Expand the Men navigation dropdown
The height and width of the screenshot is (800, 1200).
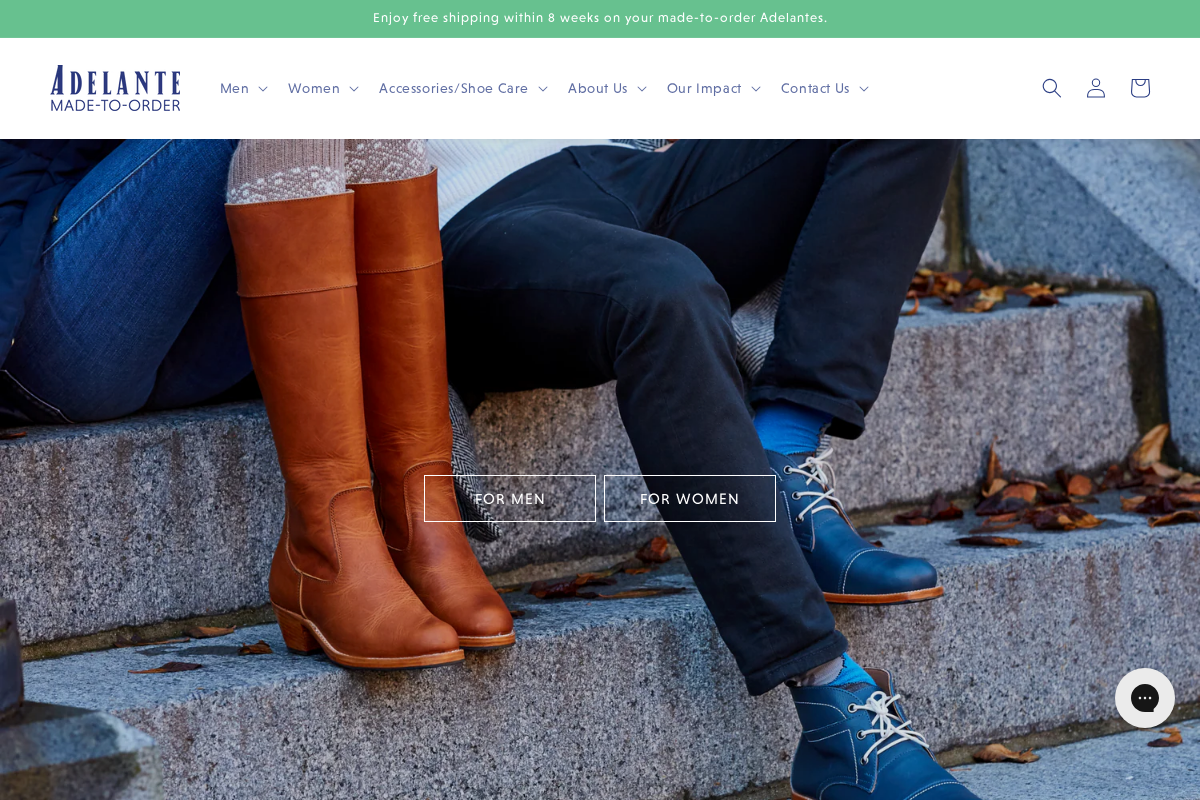tap(263, 89)
